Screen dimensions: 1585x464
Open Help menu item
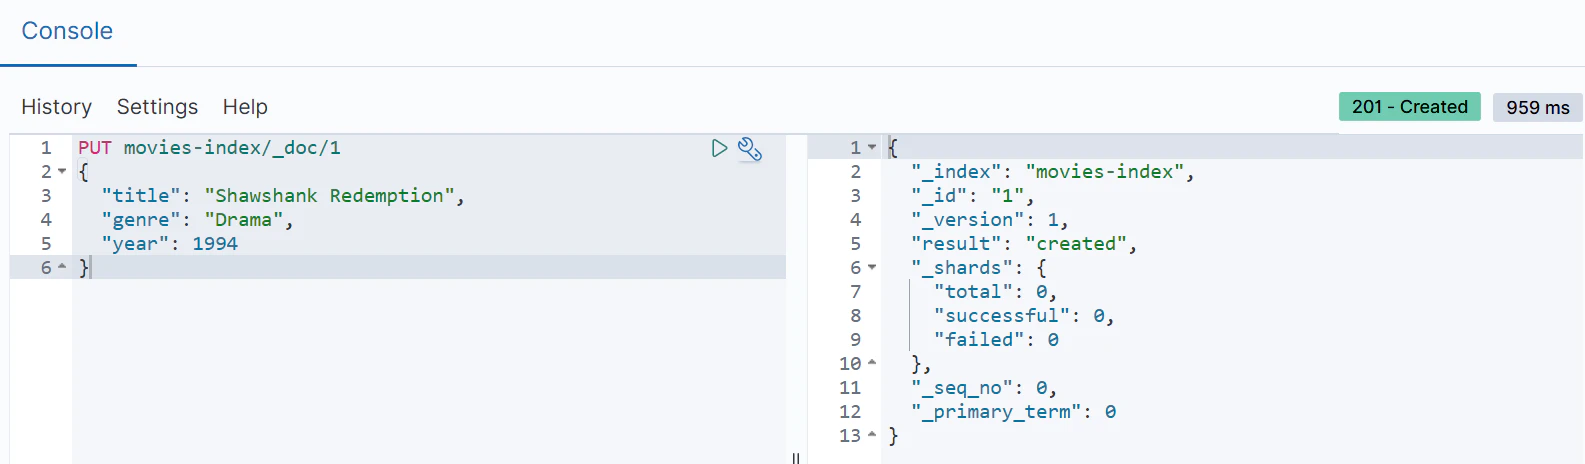click(x=245, y=107)
